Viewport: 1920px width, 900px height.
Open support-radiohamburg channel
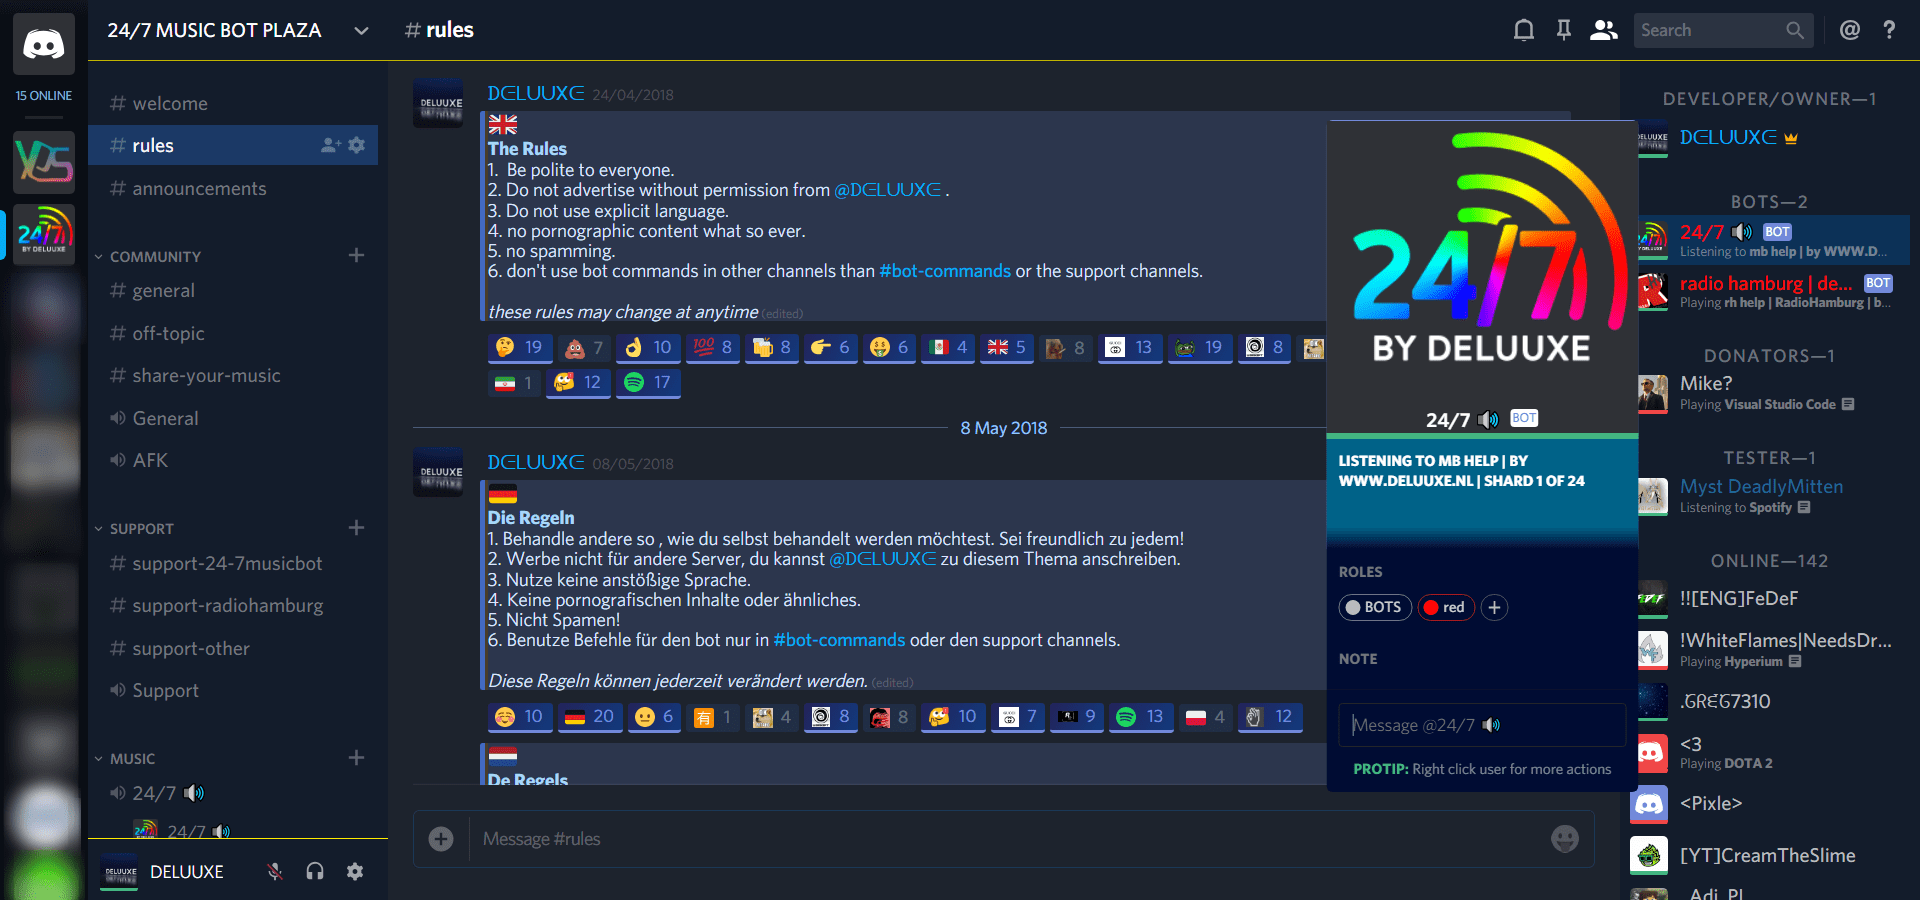[233, 605]
